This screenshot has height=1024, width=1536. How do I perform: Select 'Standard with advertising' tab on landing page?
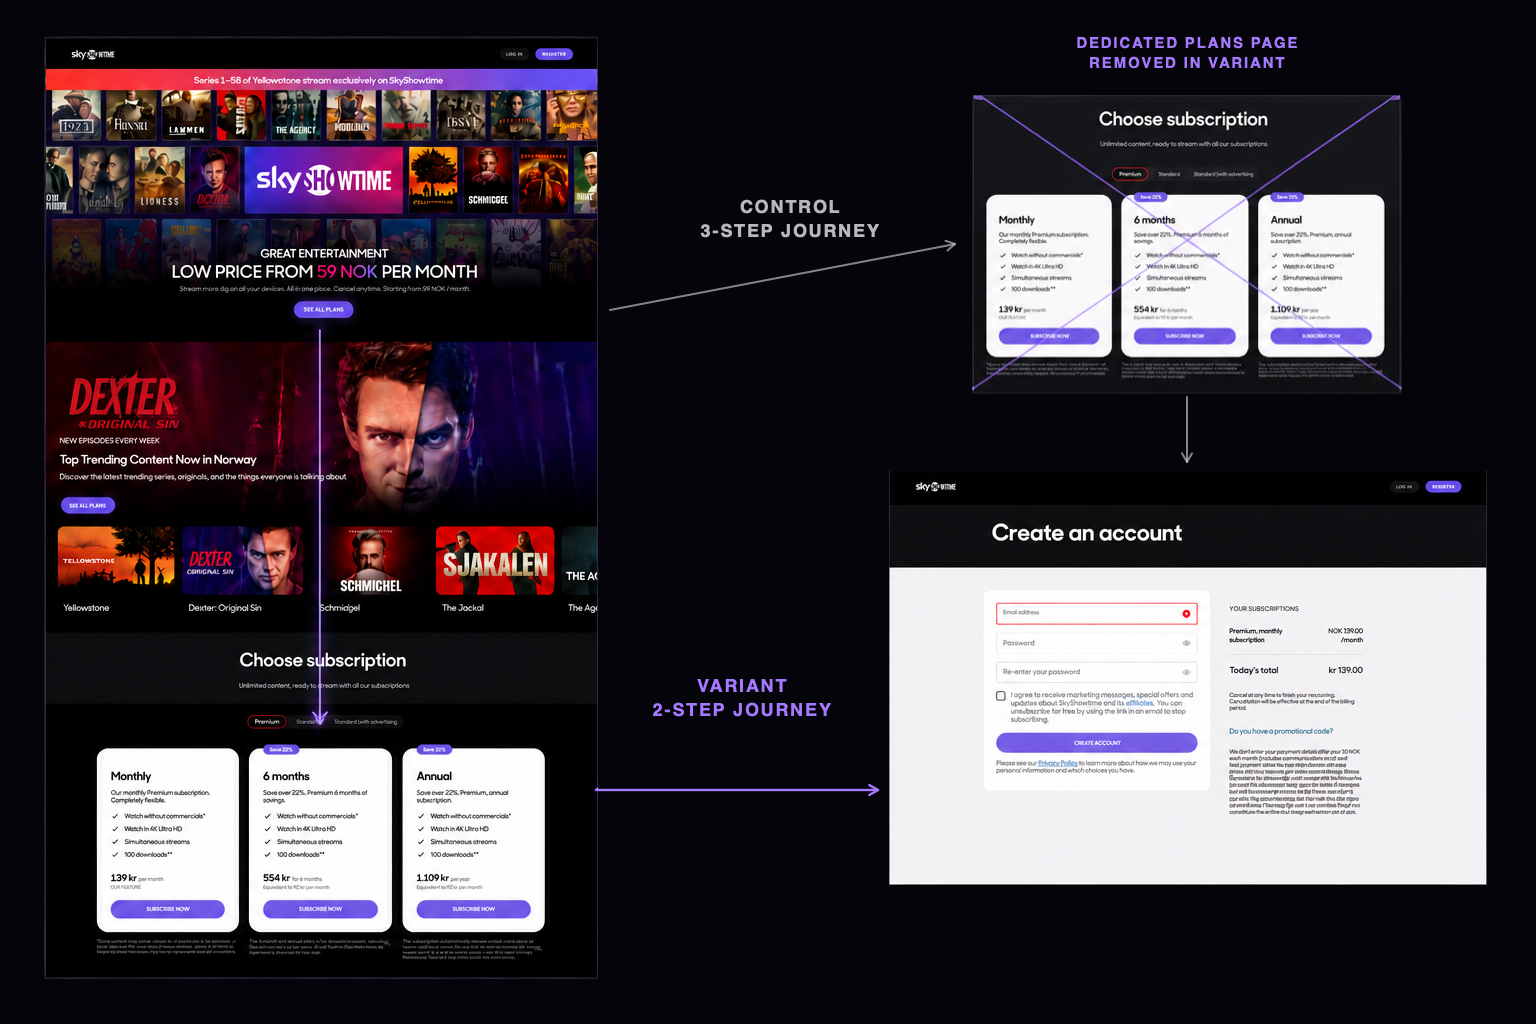pos(365,721)
